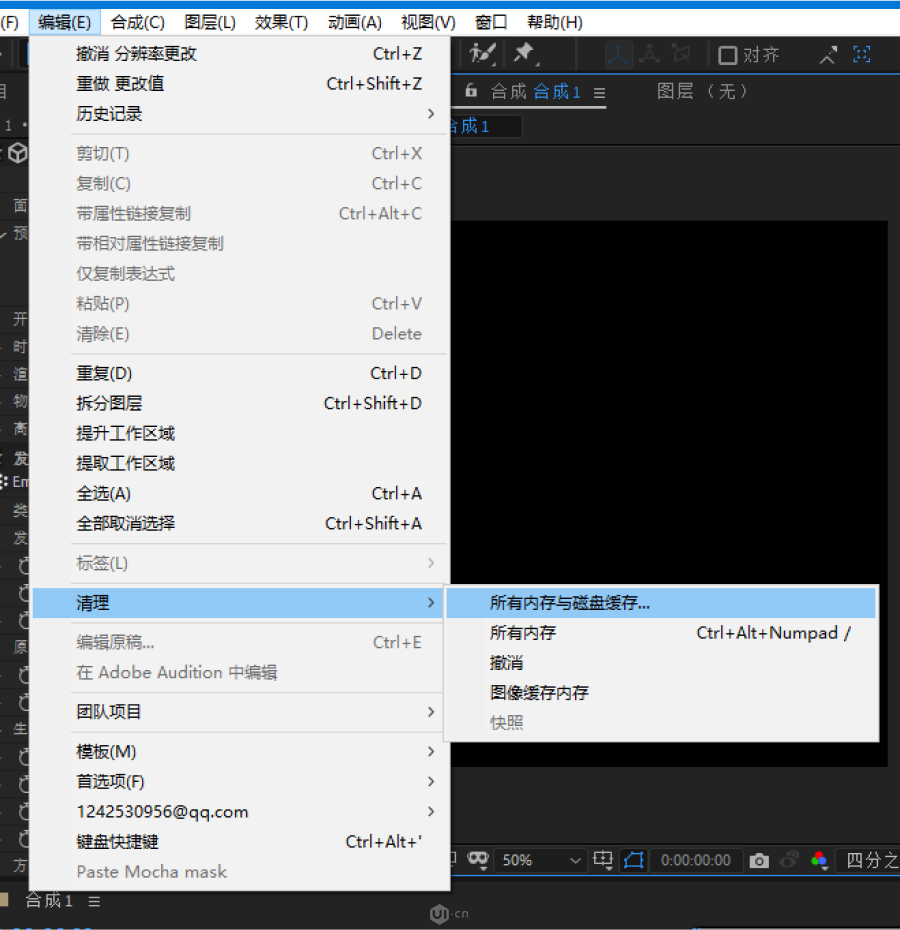Open the 合成(C) menu
Image resolution: width=900 pixels, height=930 pixels.
tap(137, 23)
